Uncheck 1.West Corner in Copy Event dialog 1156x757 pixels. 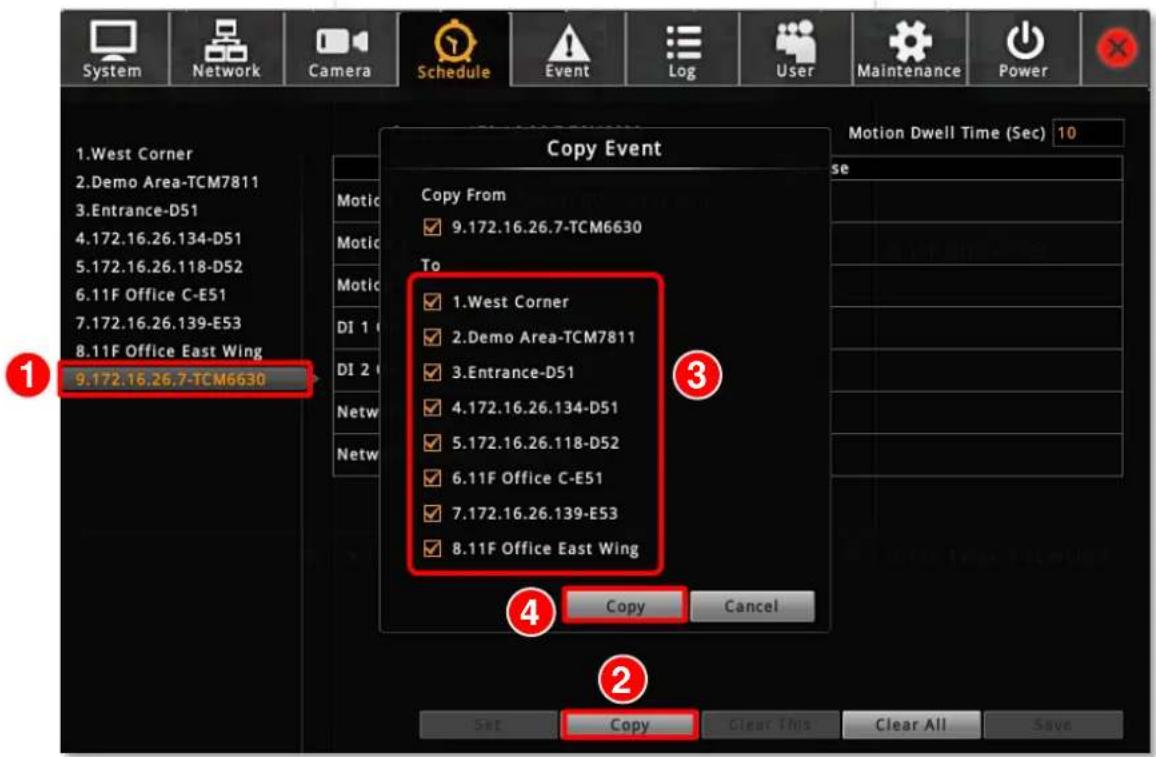click(x=432, y=302)
